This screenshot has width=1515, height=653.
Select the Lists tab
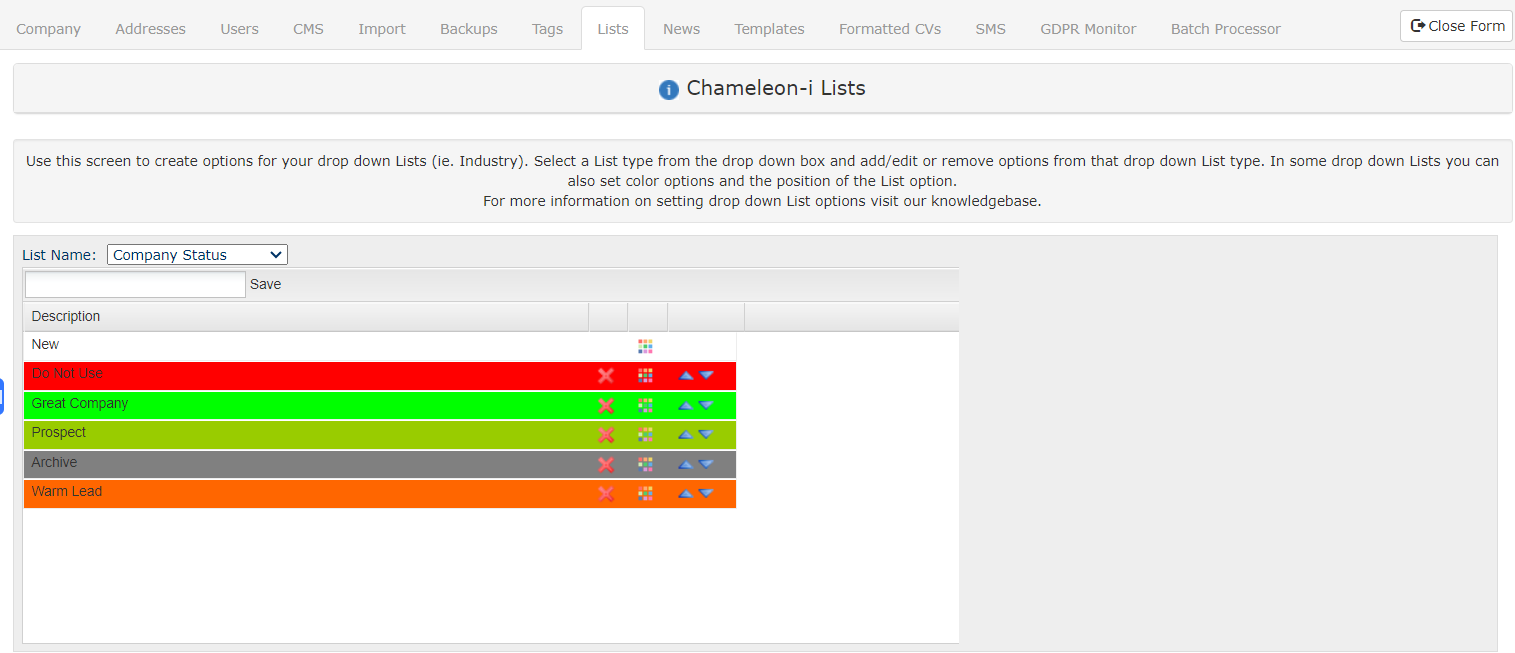(613, 29)
